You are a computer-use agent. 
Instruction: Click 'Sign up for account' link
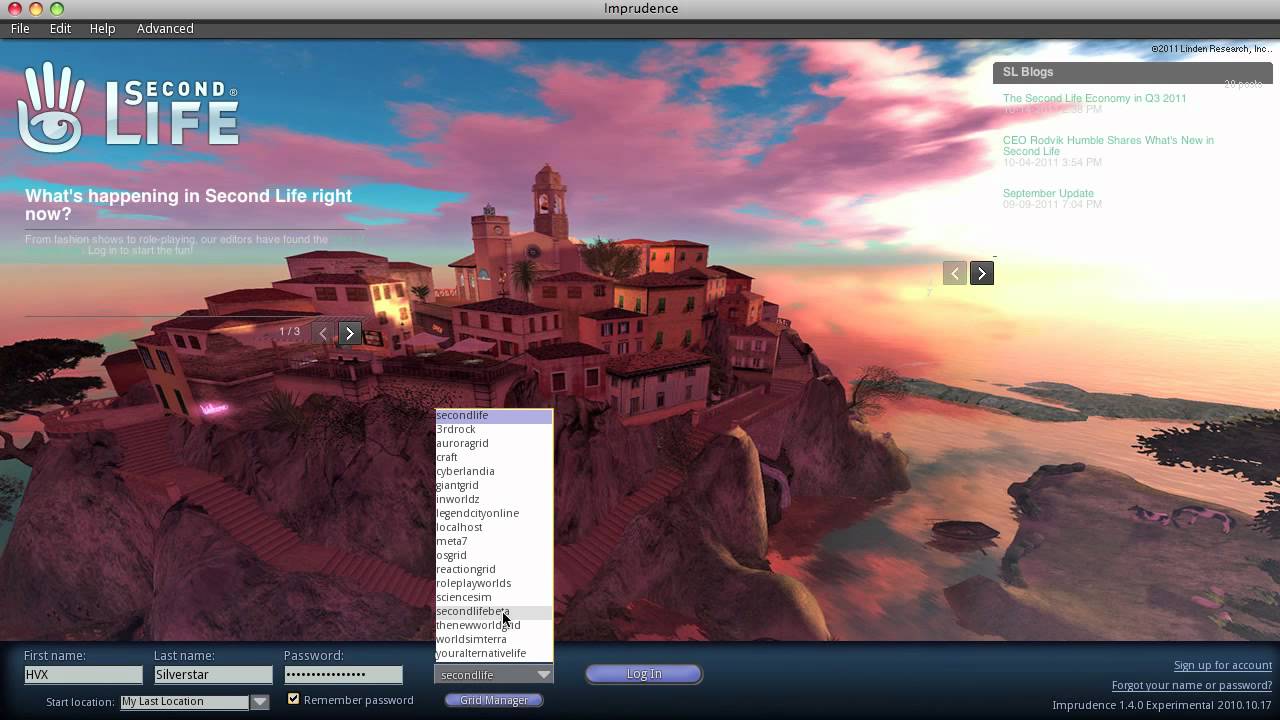tap(1223, 665)
